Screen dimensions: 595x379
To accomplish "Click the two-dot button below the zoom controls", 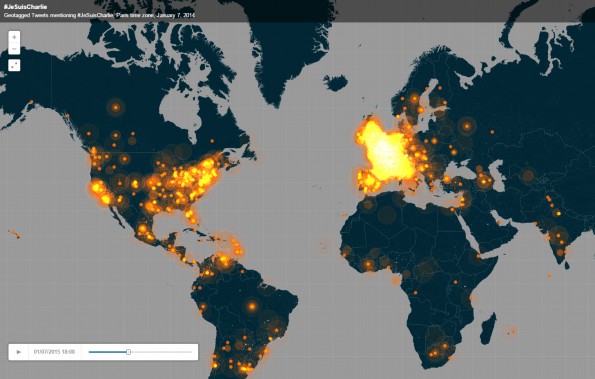I will click(14, 65).
